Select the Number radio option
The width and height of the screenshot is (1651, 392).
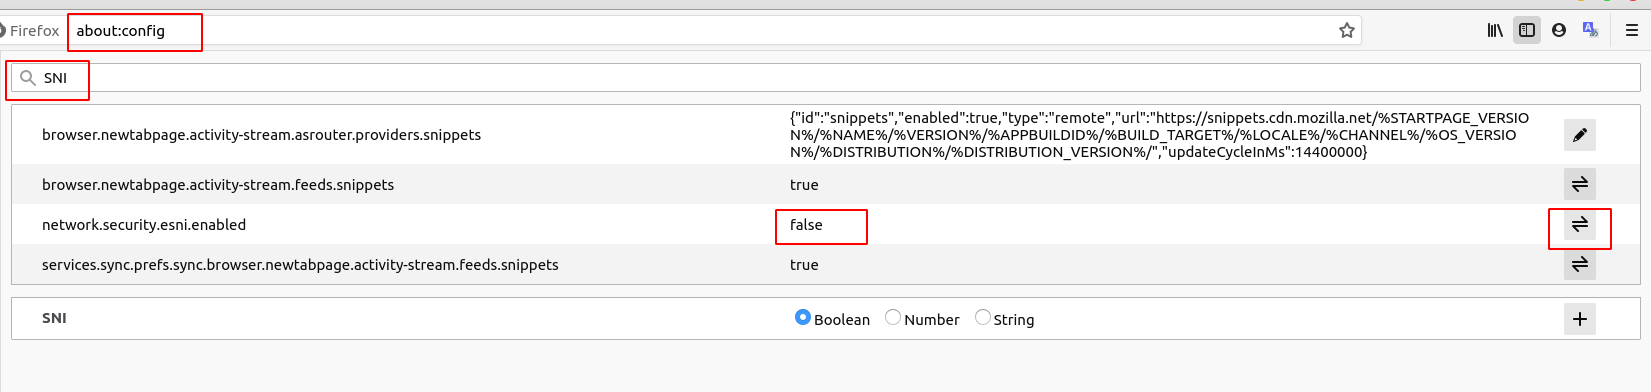tap(893, 317)
